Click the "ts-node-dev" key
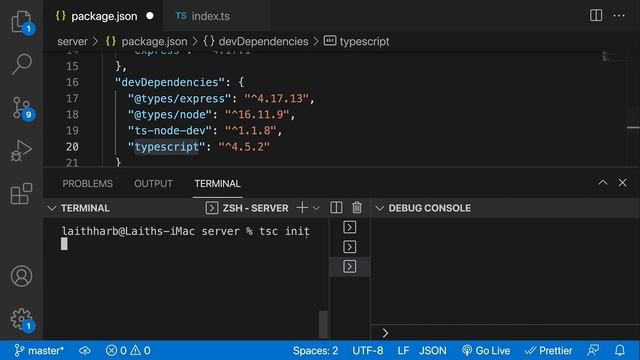 [x=169, y=131]
